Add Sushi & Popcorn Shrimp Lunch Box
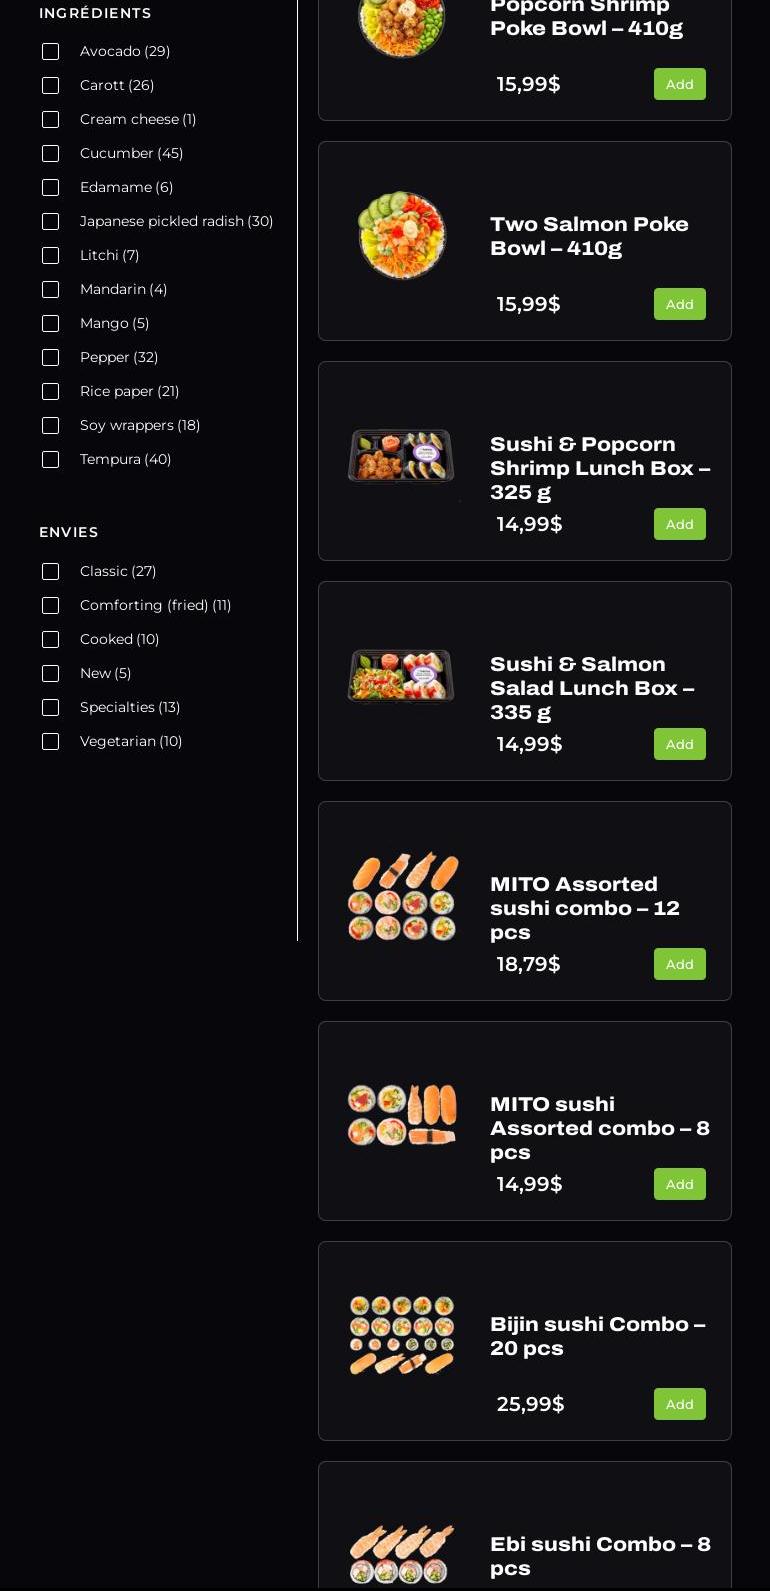Screen dimensions: 770x1591 680,524
